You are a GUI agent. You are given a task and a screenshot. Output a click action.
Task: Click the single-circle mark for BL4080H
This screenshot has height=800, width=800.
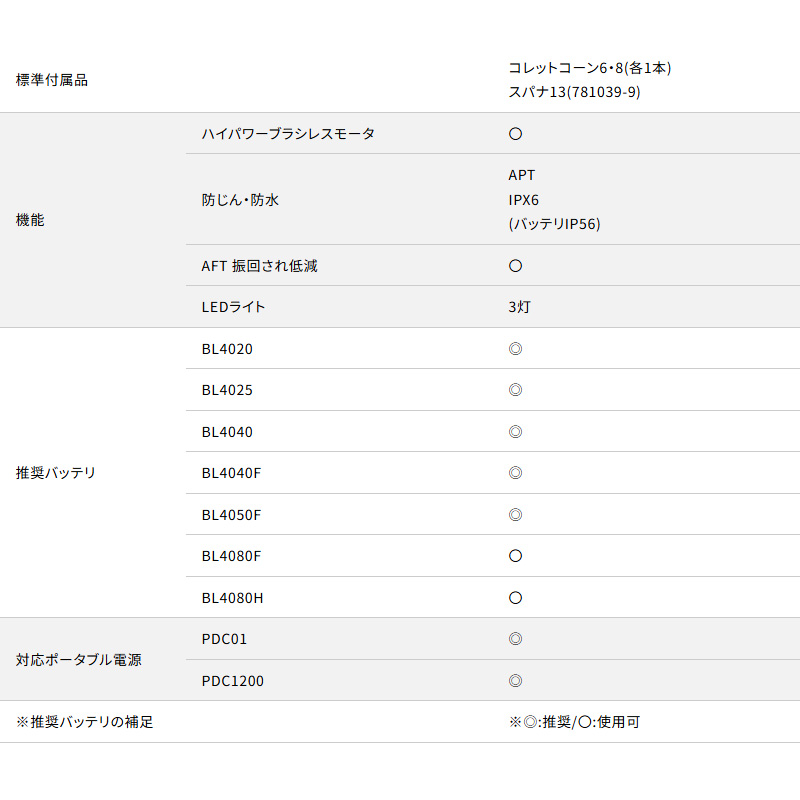[515, 597]
